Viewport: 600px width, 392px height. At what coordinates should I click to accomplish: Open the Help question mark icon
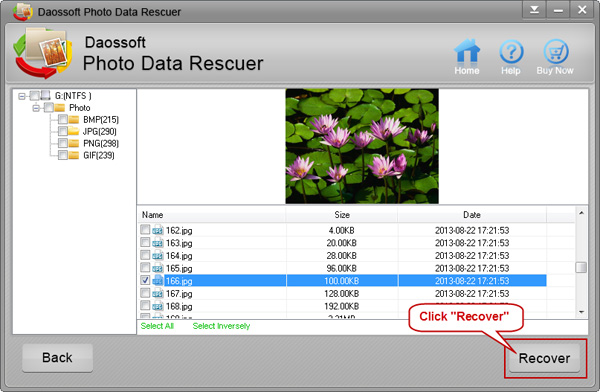(511, 51)
